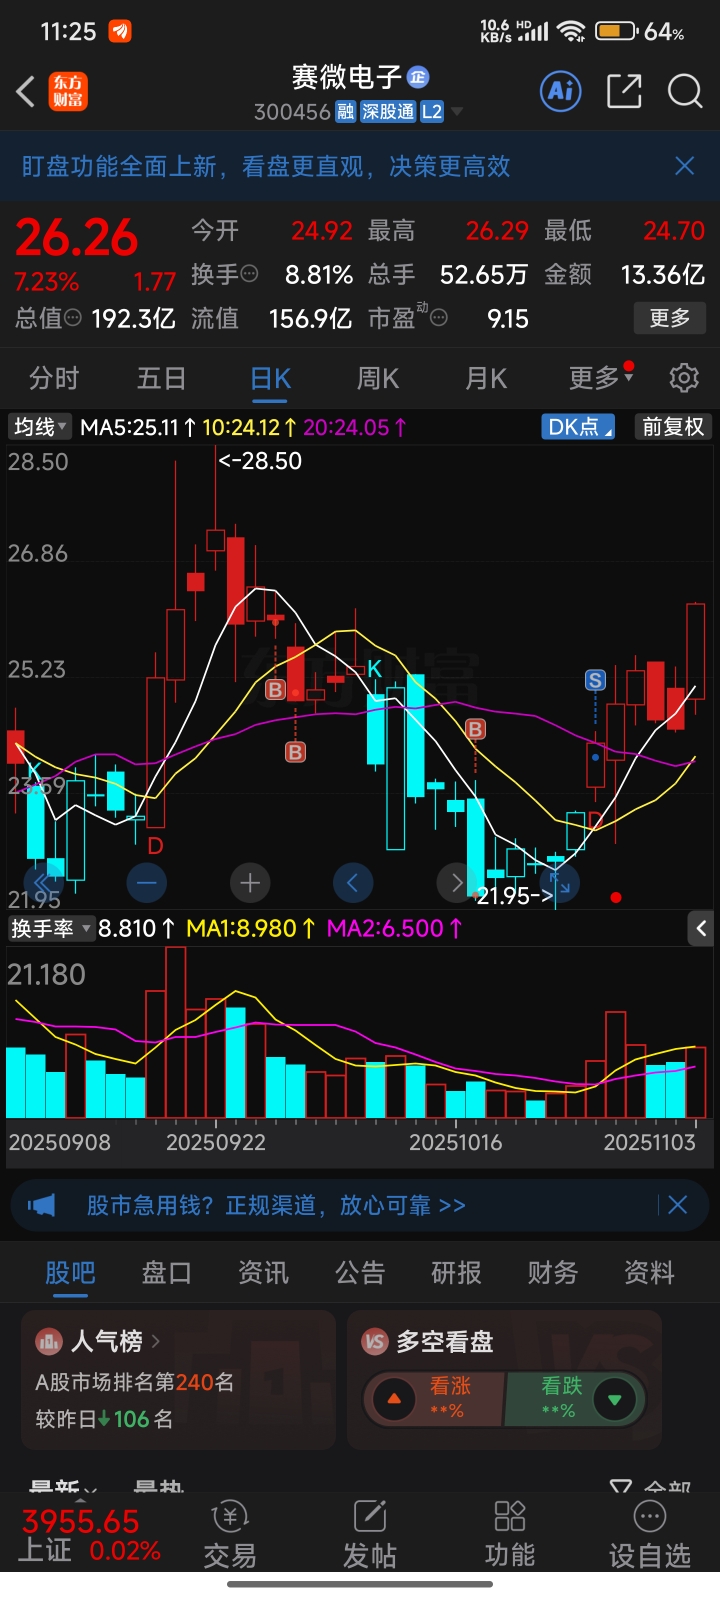720x1600 pixels.
Task: Open 交易 in bottom bar
Action: [230, 1535]
